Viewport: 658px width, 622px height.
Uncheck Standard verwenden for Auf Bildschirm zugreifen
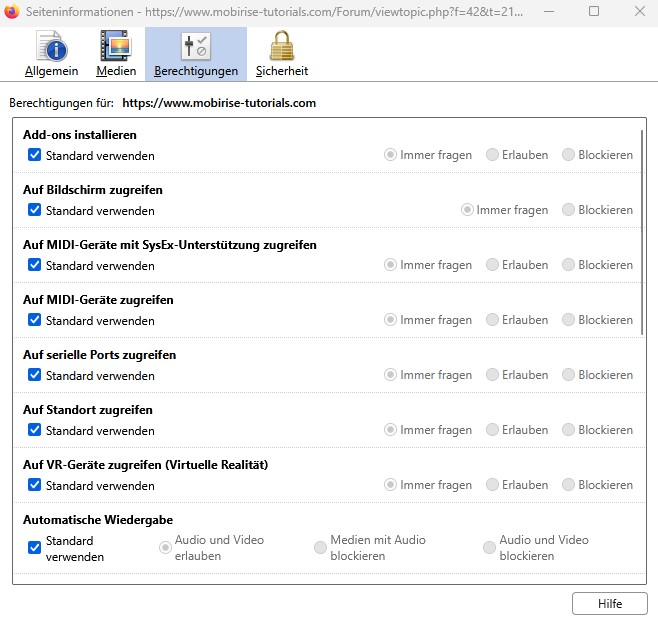(34, 210)
